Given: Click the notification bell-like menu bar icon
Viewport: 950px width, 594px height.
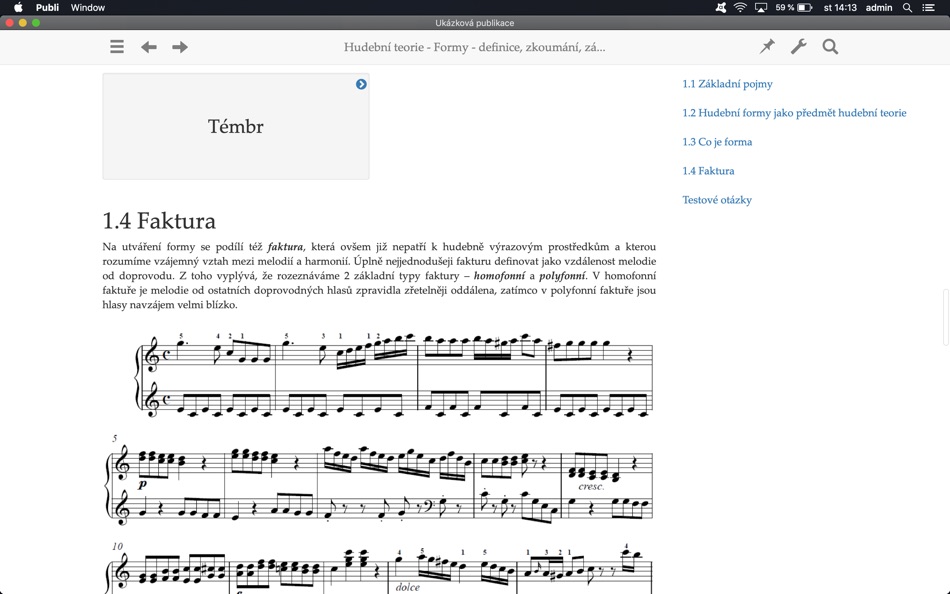Looking at the screenshot, I should point(720,7).
